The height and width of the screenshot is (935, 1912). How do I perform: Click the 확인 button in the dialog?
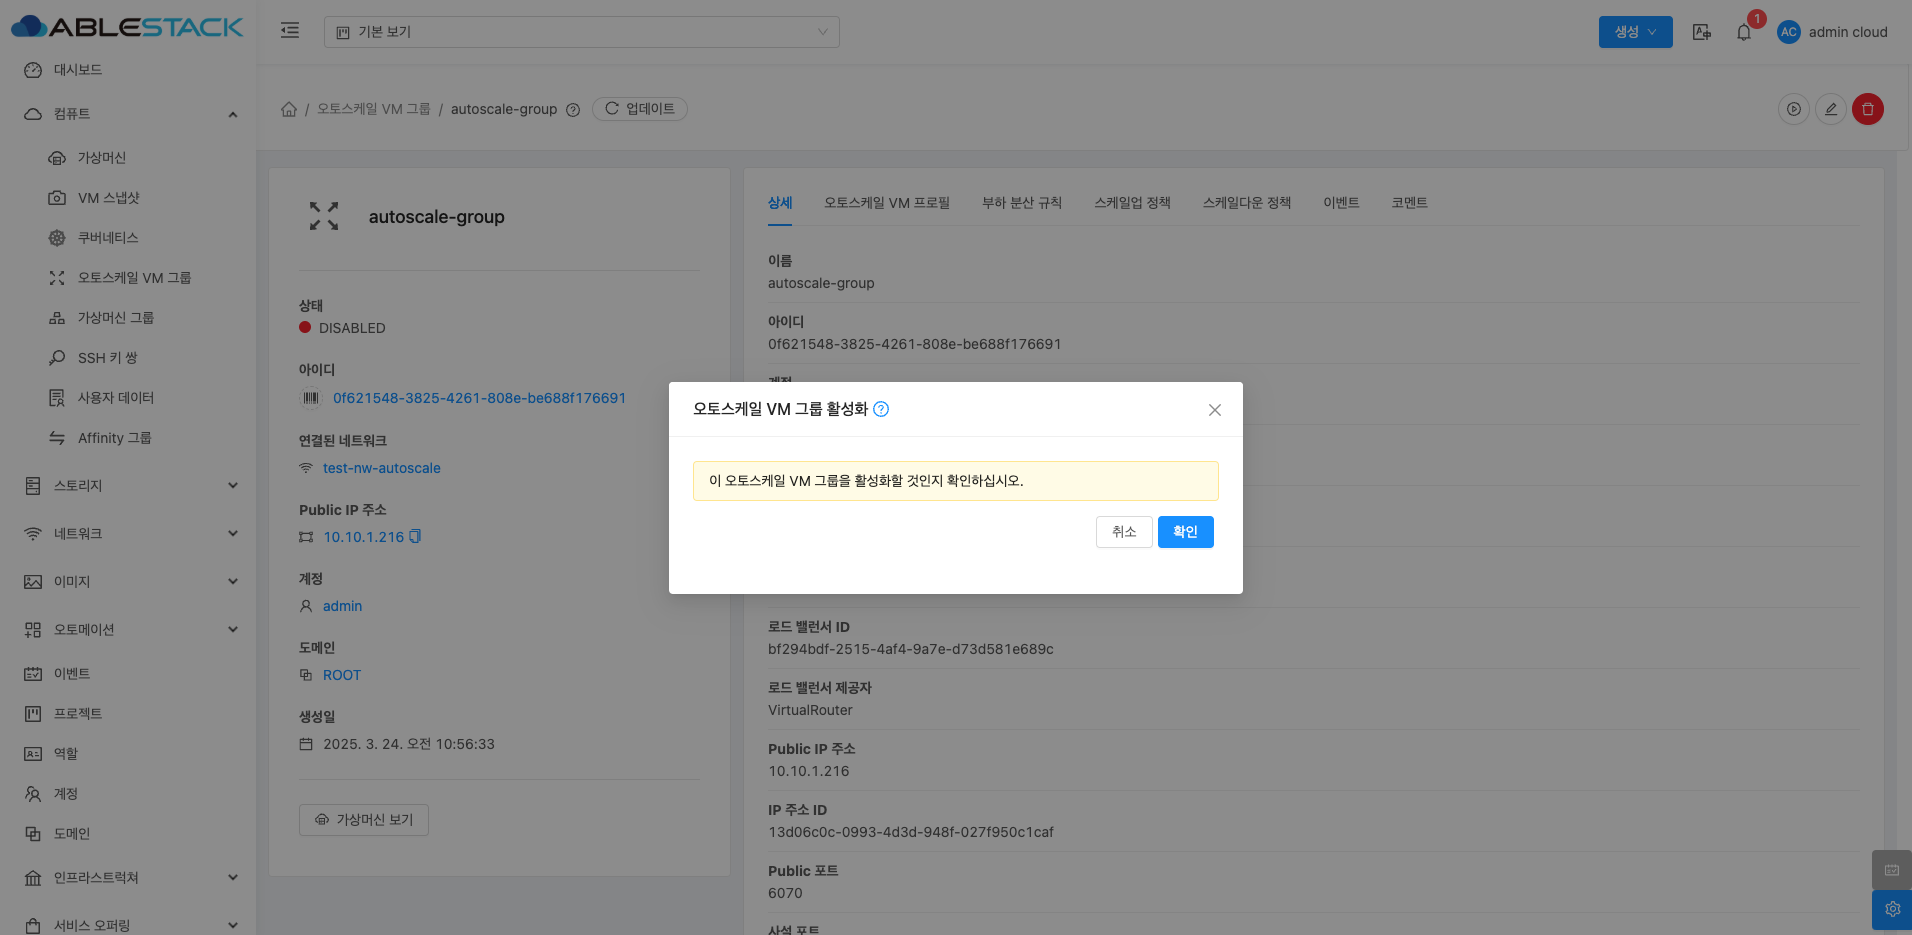pyautogui.click(x=1185, y=532)
